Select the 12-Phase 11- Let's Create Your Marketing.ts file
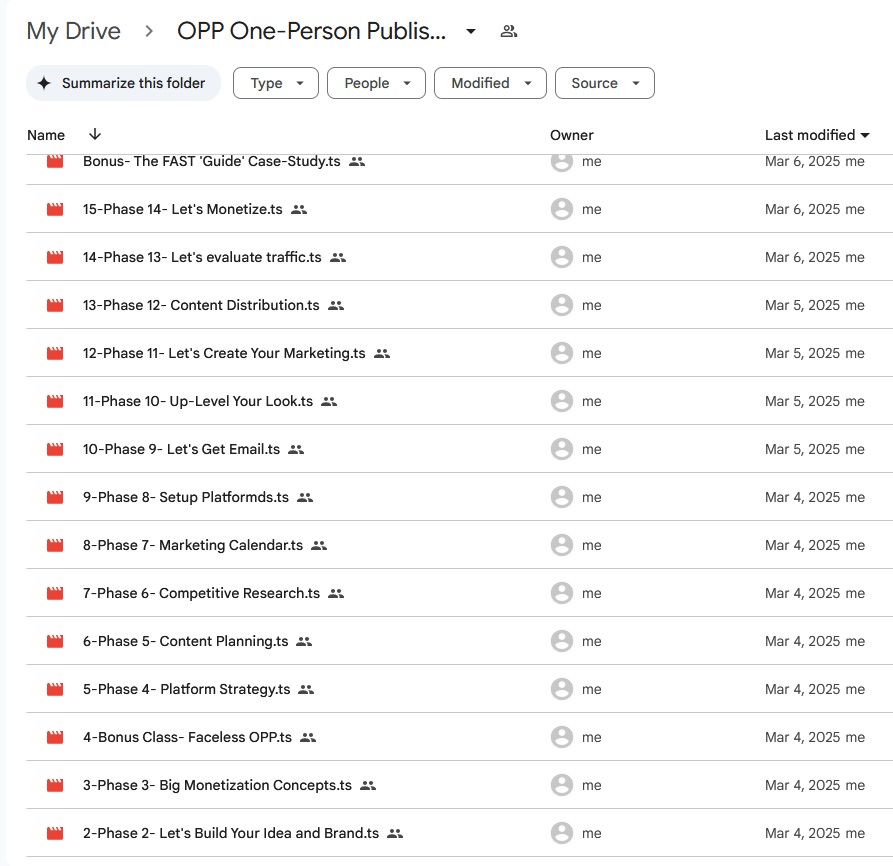 pos(224,353)
